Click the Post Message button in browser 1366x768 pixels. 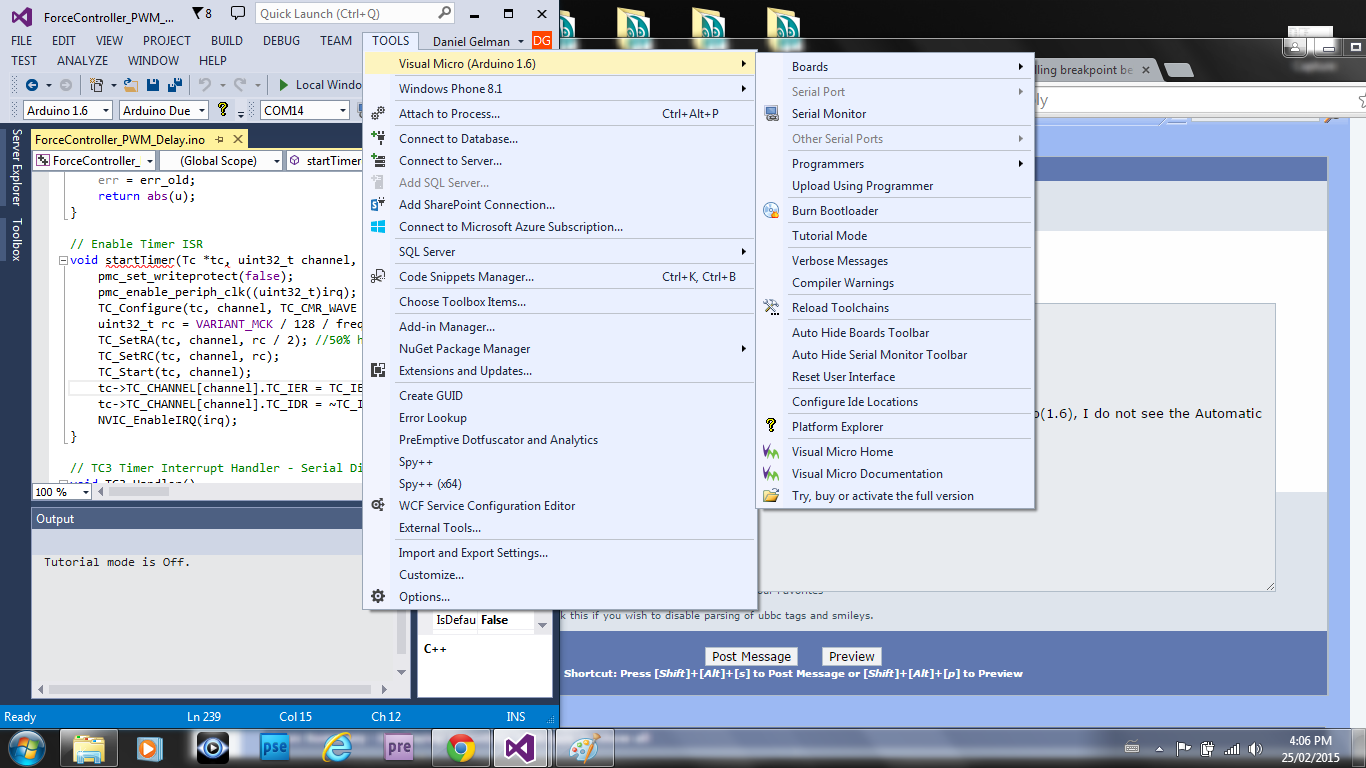(x=752, y=657)
